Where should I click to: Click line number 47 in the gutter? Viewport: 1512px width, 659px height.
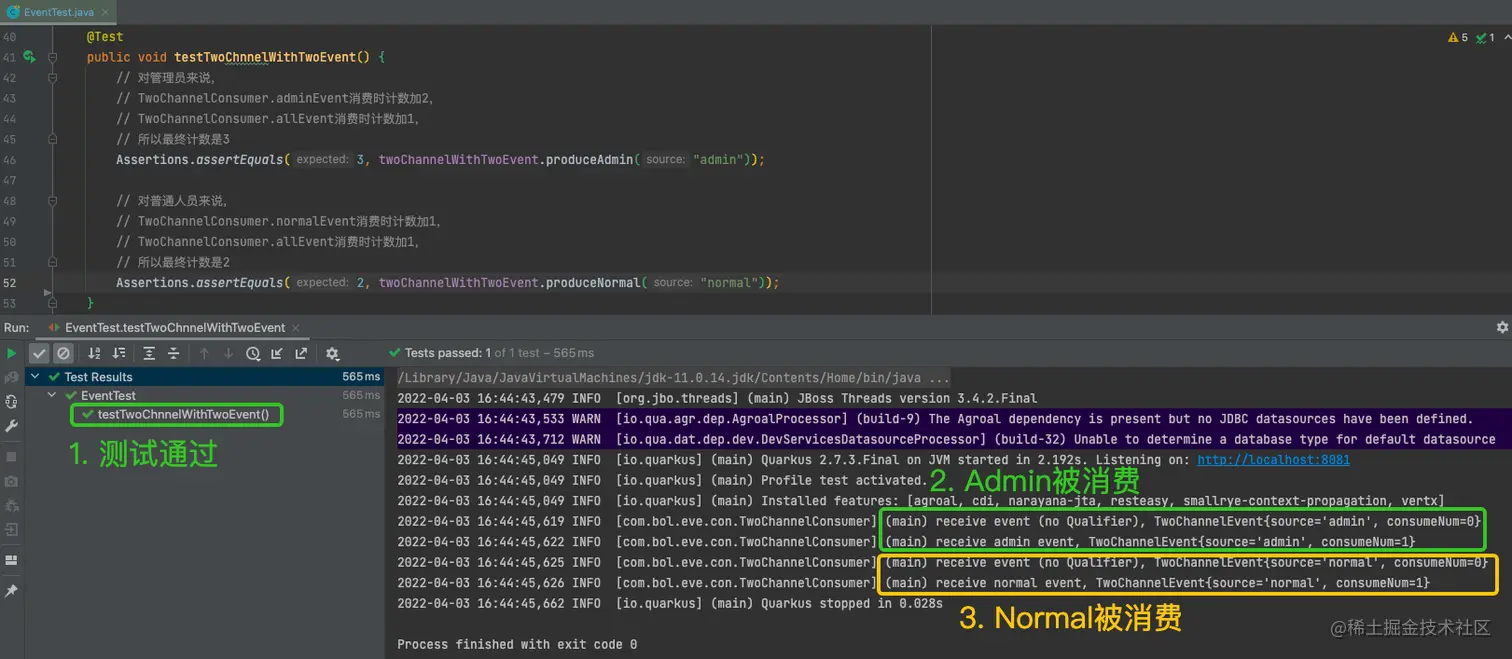click(x=10, y=180)
